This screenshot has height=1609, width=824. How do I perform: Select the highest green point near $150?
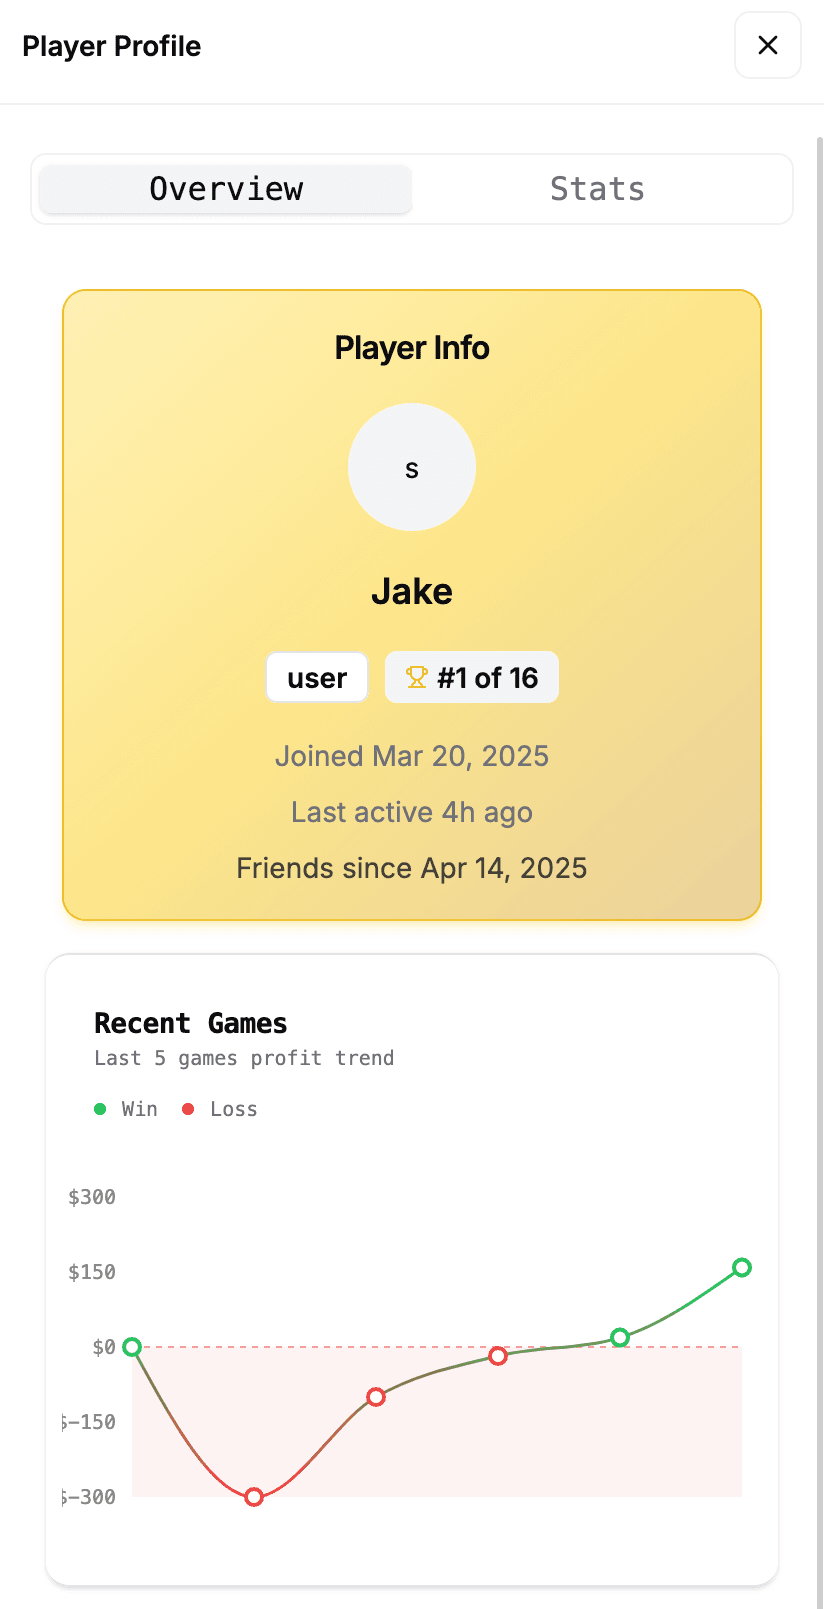741,1268
